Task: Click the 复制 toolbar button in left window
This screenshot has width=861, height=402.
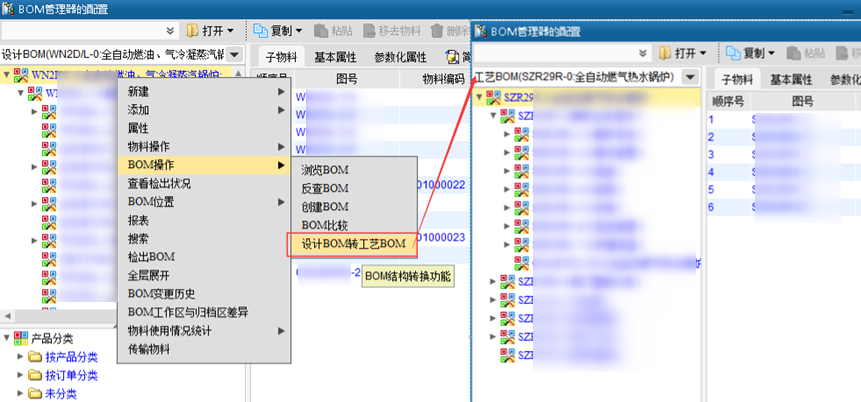Action: [x=277, y=31]
